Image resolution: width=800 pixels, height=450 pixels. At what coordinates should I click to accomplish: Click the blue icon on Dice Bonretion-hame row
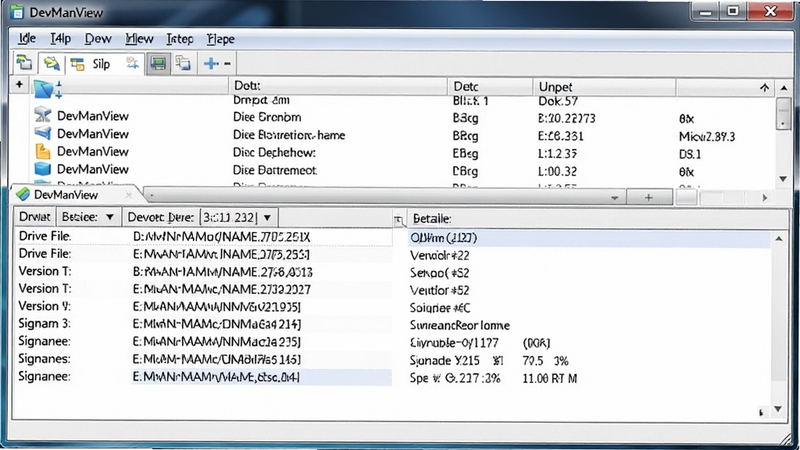click(43, 133)
